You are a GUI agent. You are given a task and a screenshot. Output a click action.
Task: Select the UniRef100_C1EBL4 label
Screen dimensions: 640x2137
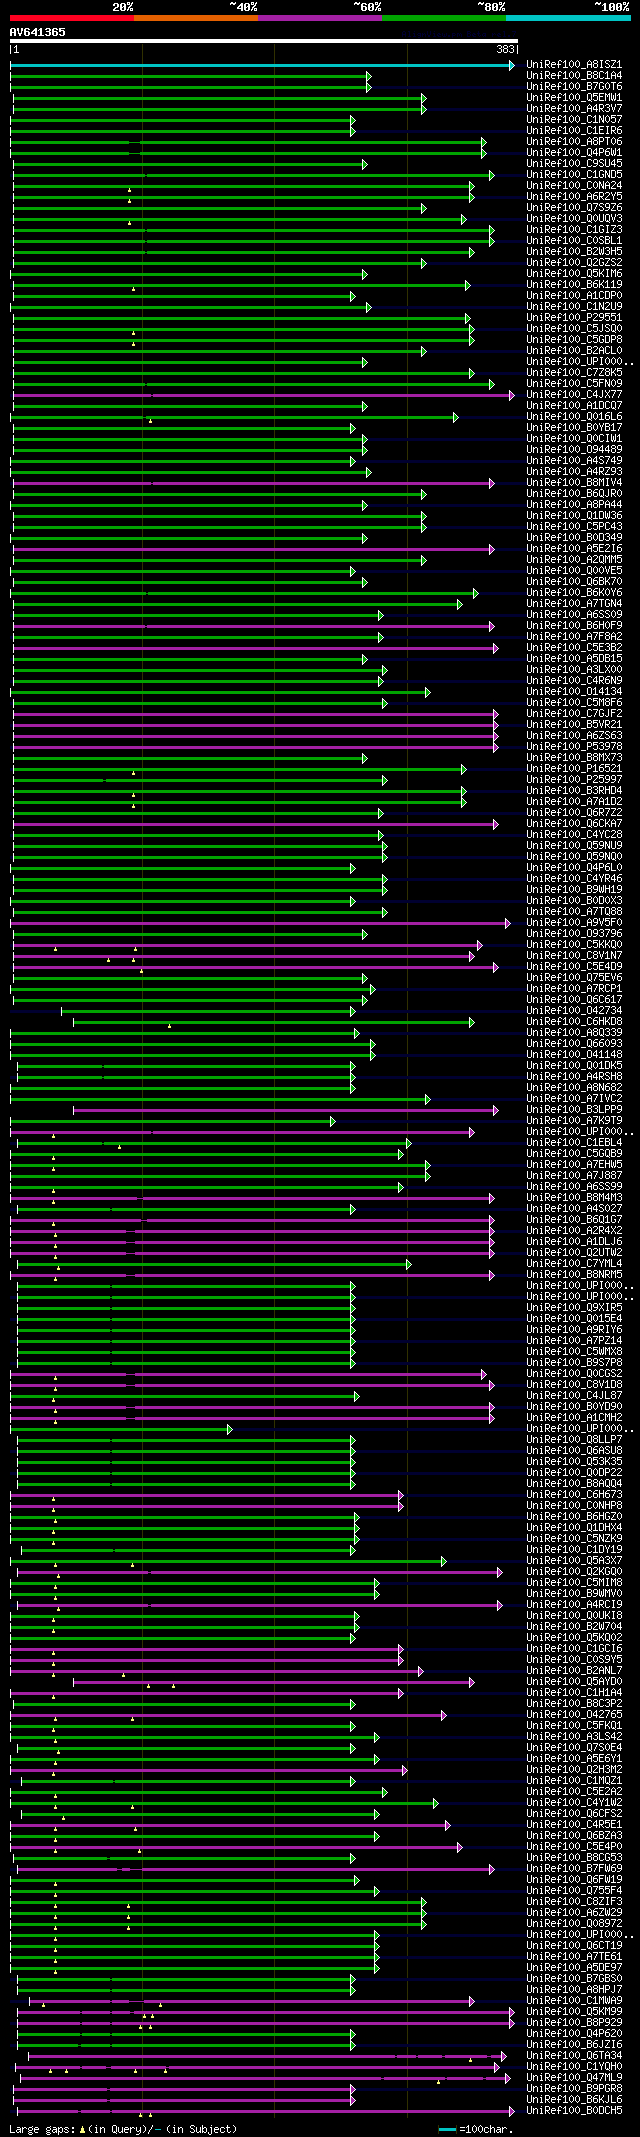[x=574, y=1143]
